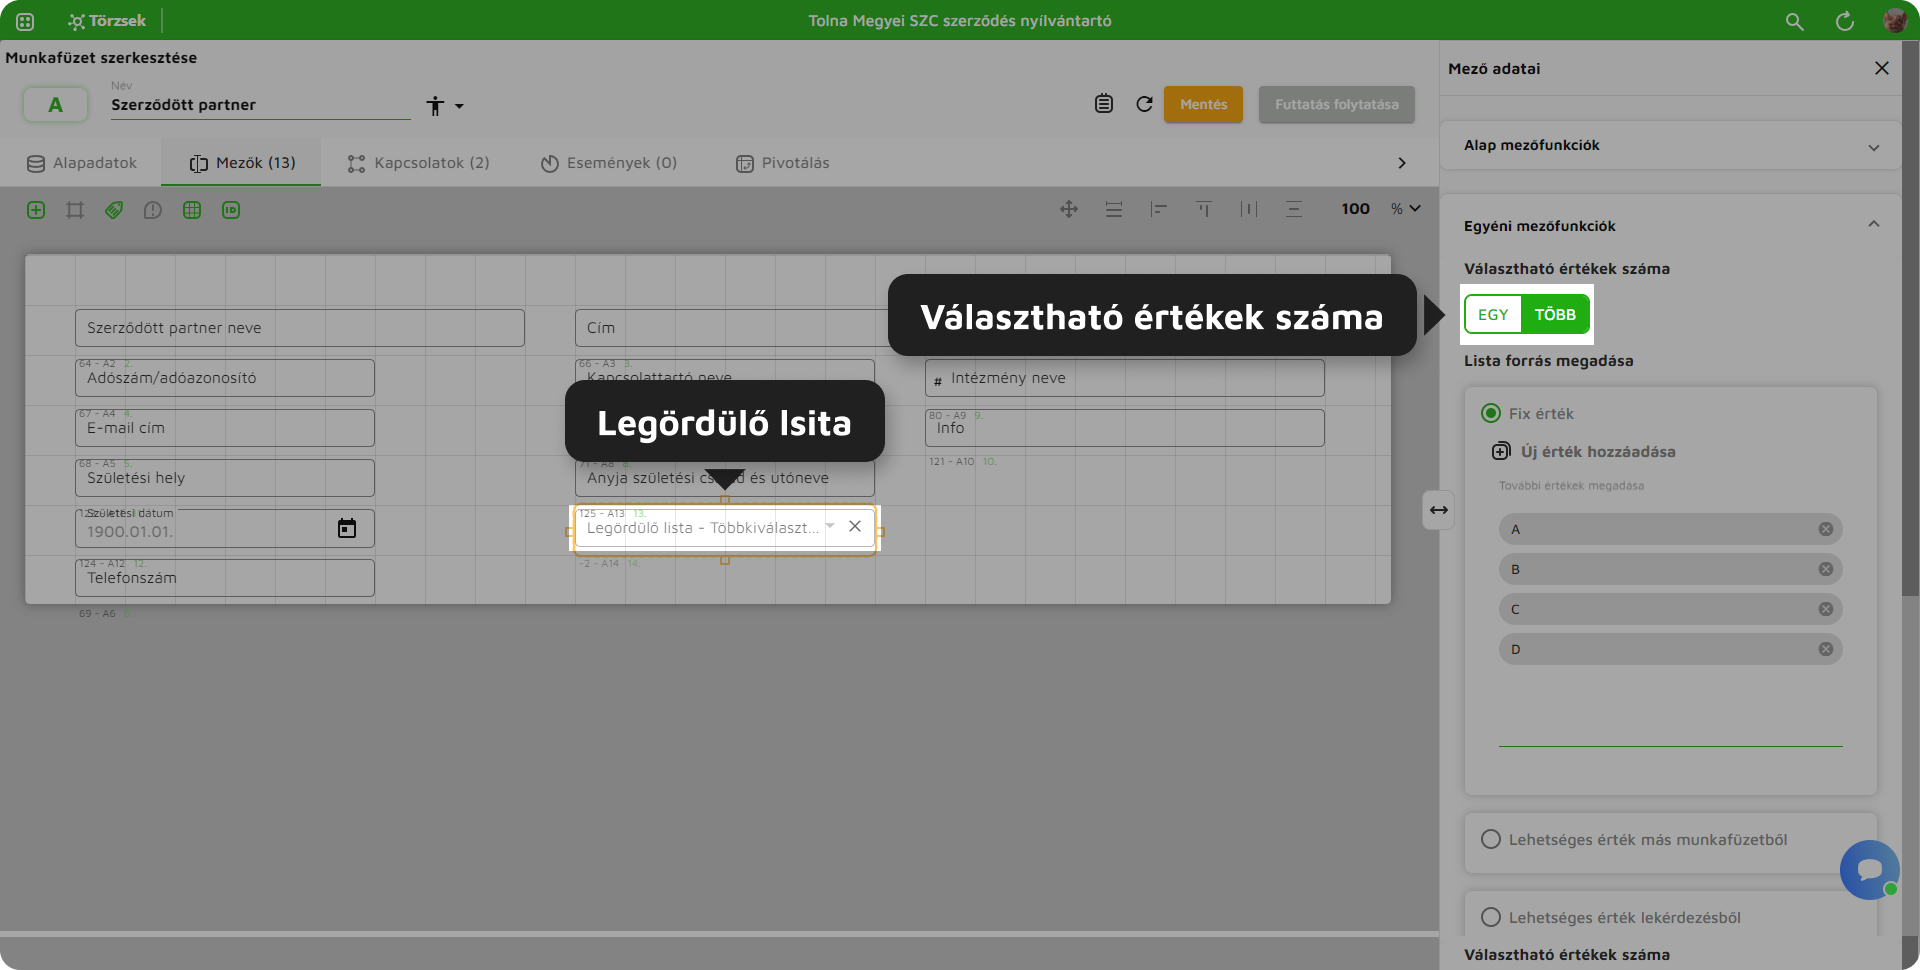Open the Legördülő lista dropdown arrow
The image size is (1920, 970).
[x=830, y=526]
